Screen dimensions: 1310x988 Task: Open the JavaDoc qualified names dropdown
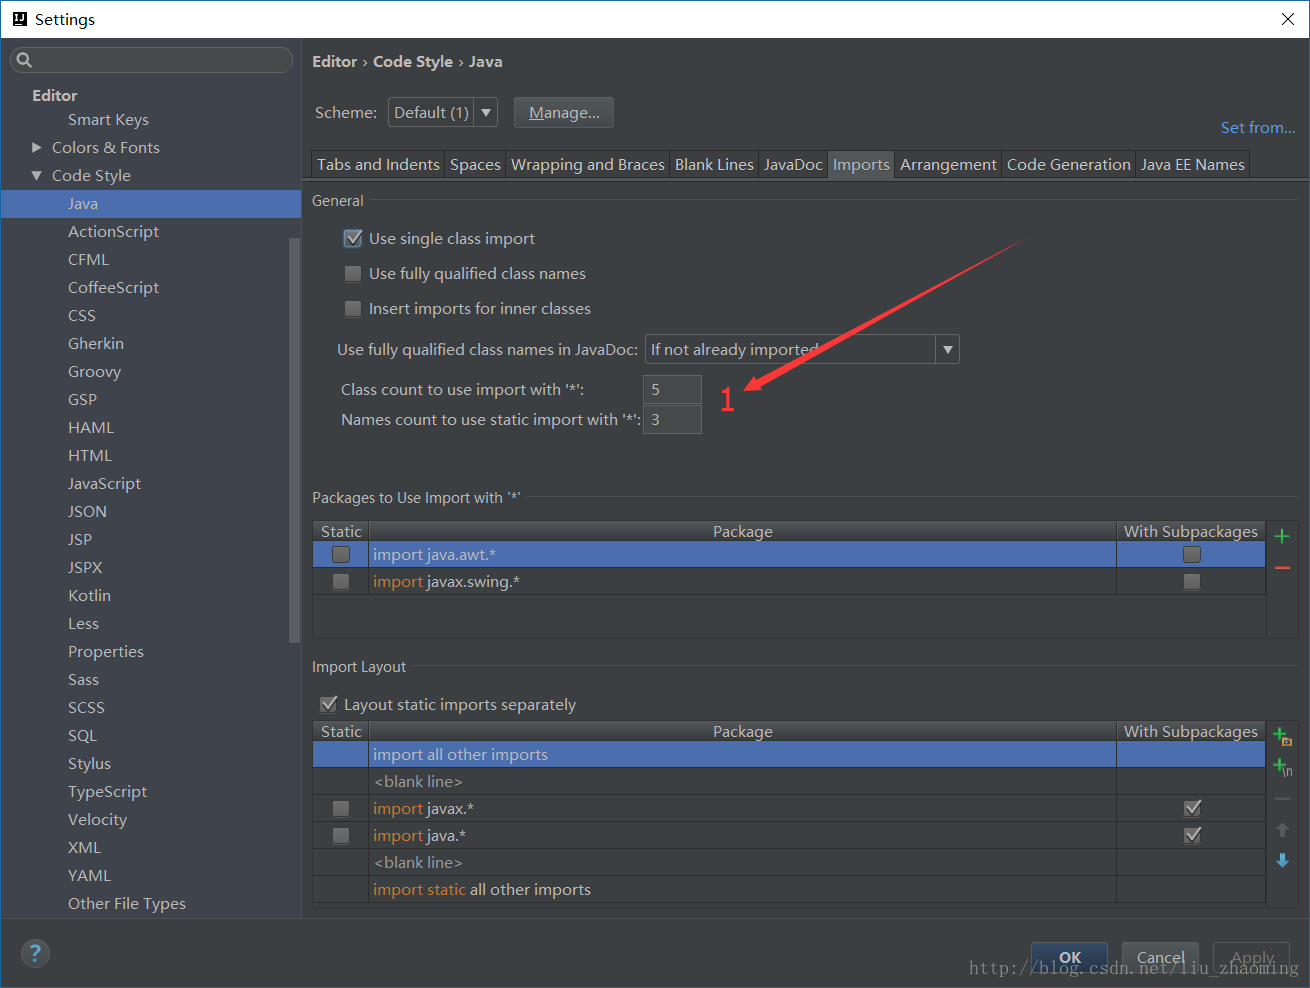tap(947, 349)
